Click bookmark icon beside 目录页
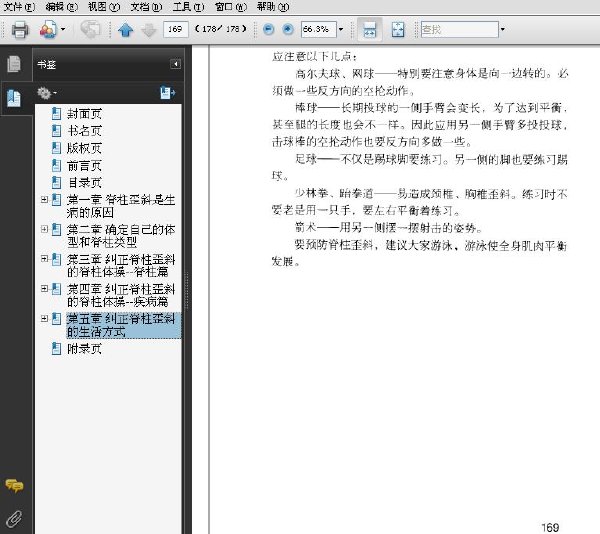Image resolution: width=600 pixels, height=534 pixels. click(56, 183)
